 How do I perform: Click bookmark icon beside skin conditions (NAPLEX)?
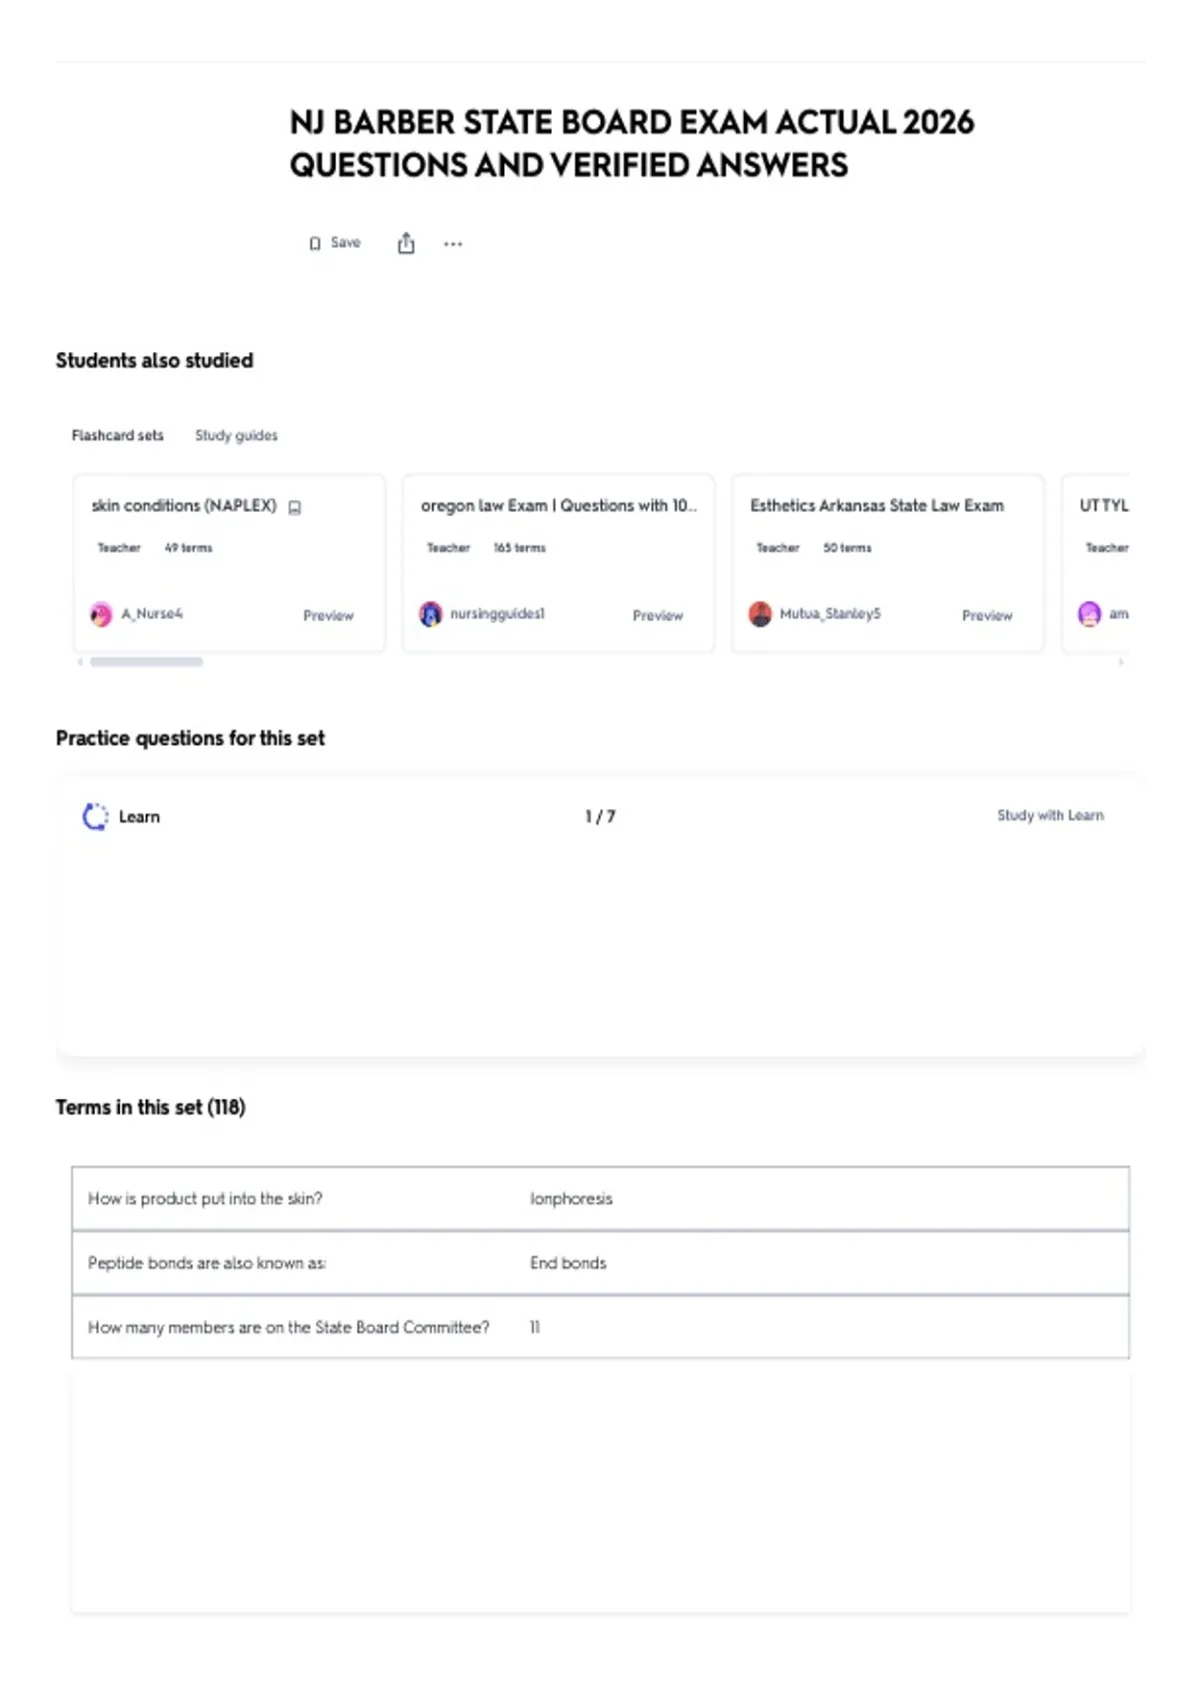pos(295,507)
